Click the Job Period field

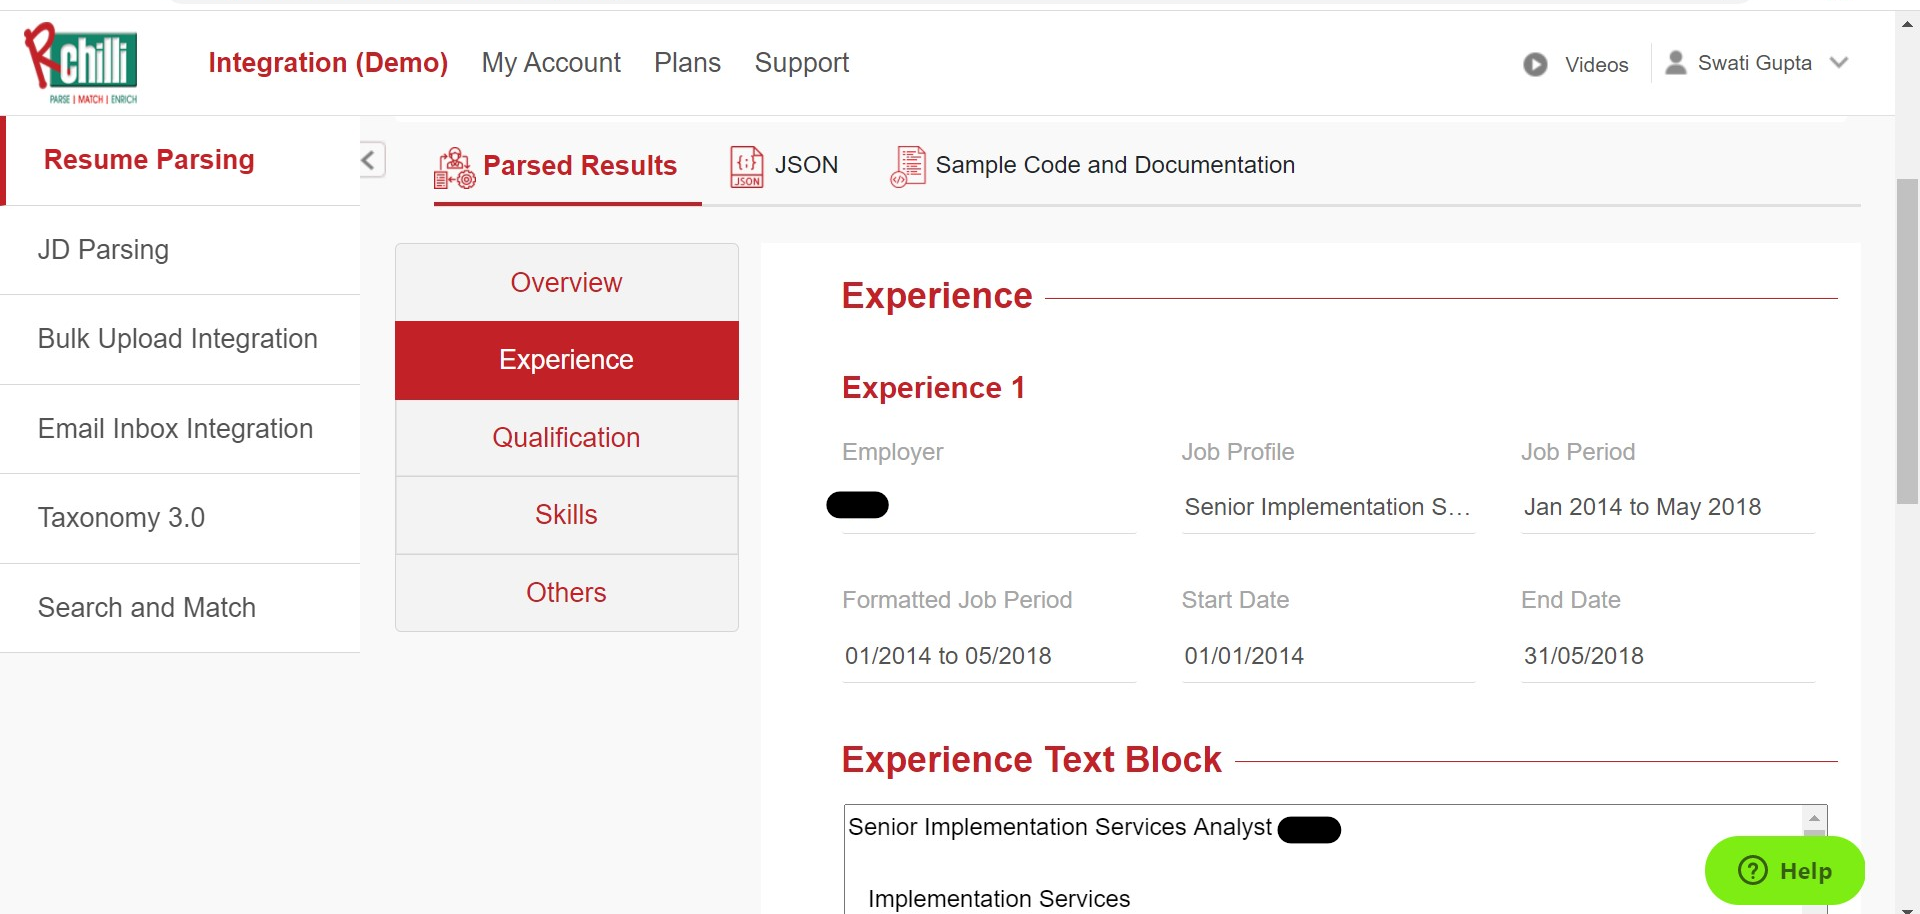pos(1666,507)
